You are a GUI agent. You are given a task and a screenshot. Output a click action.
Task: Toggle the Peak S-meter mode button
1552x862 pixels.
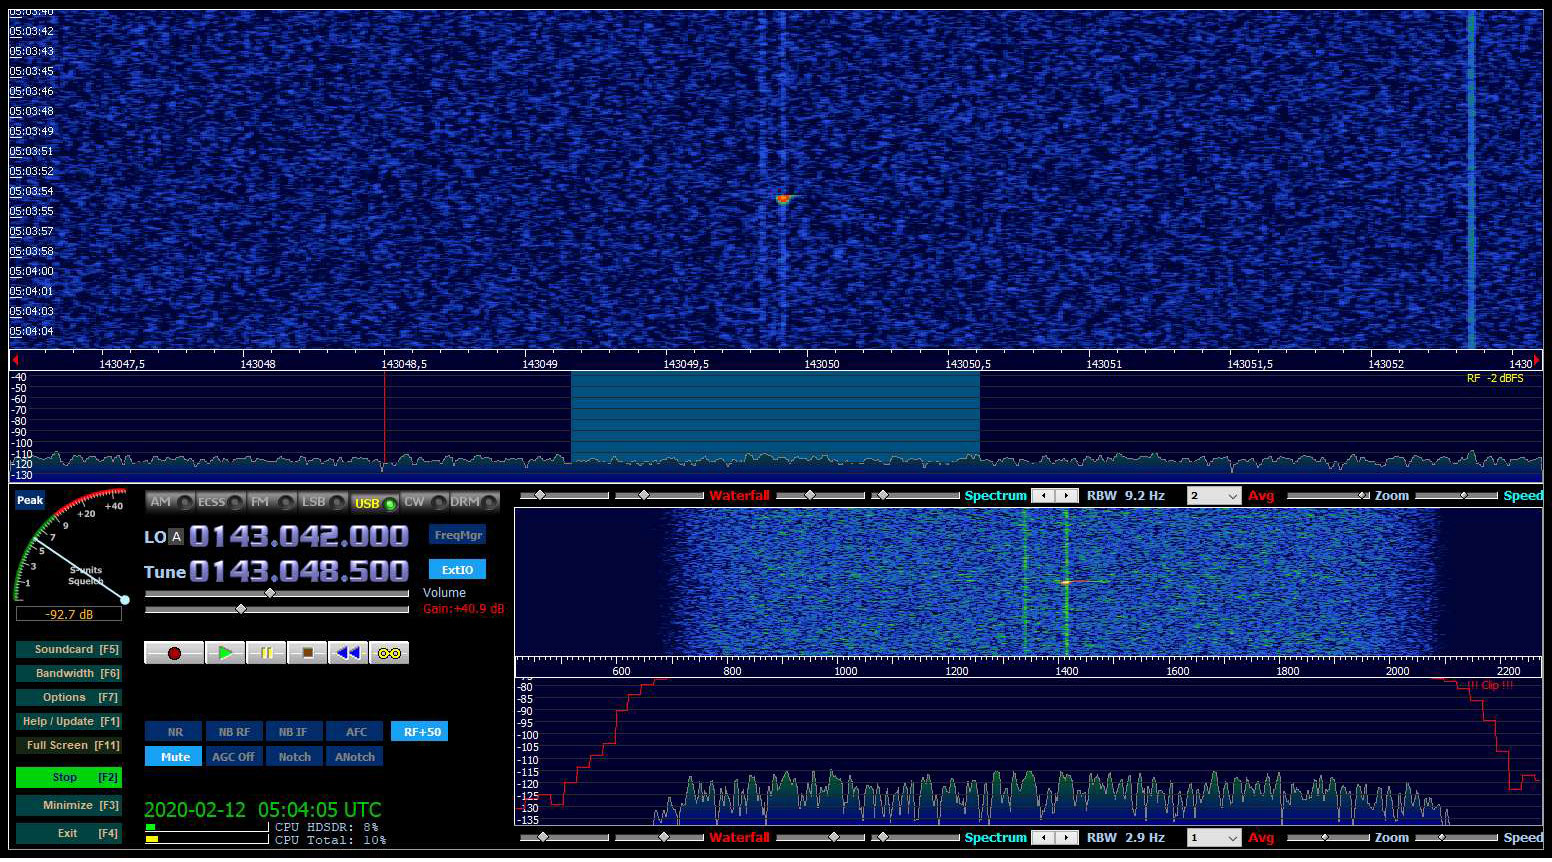coord(30,500)
